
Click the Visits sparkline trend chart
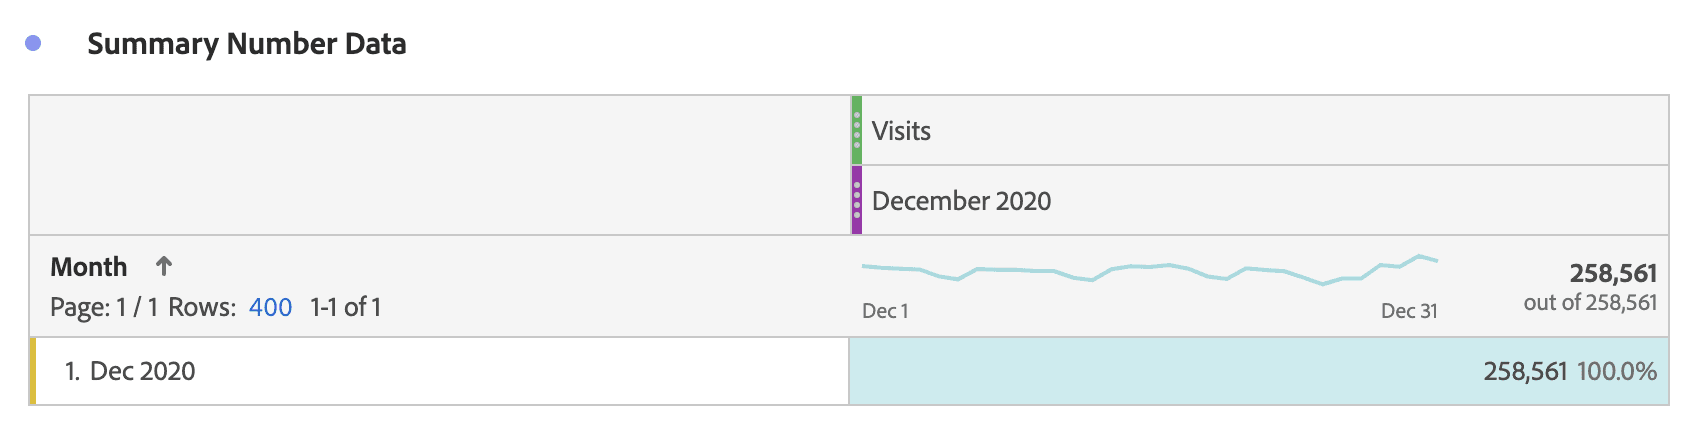(x=1149, y=270)
